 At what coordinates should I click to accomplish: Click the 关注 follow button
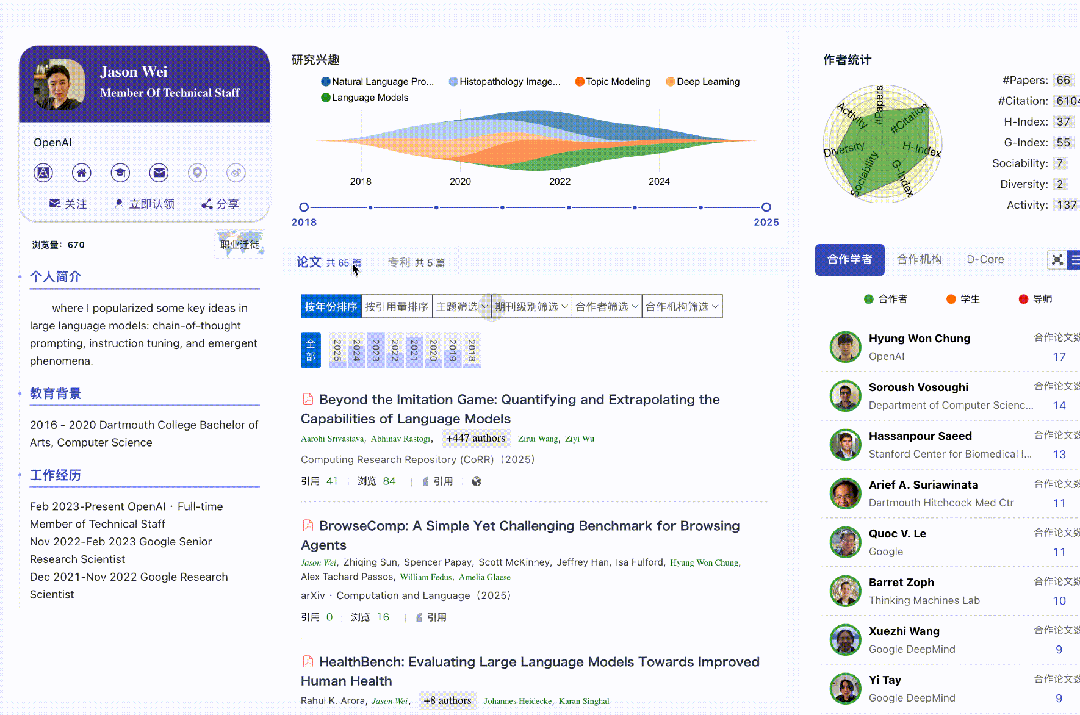(x=68, y=204)
